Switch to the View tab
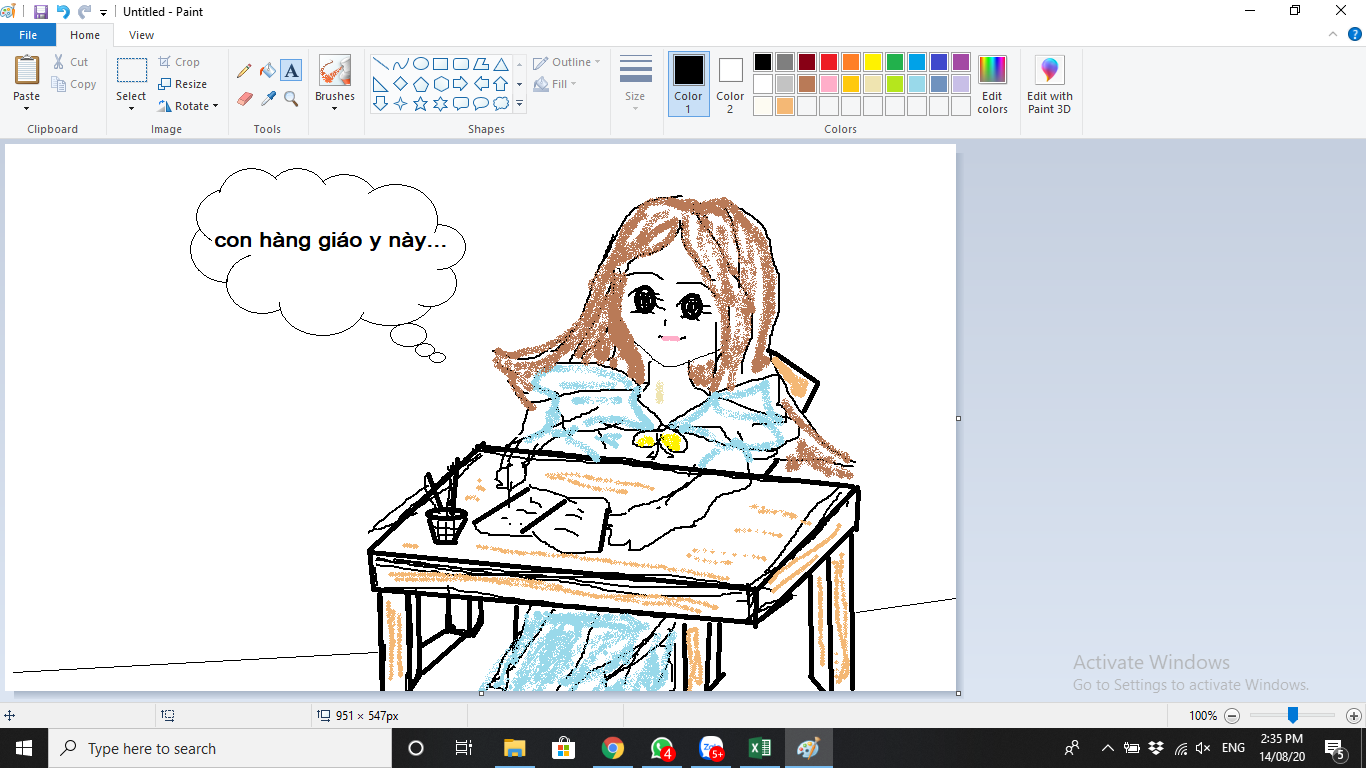Viewport: 1366px width, 768px height. [141, 35]
